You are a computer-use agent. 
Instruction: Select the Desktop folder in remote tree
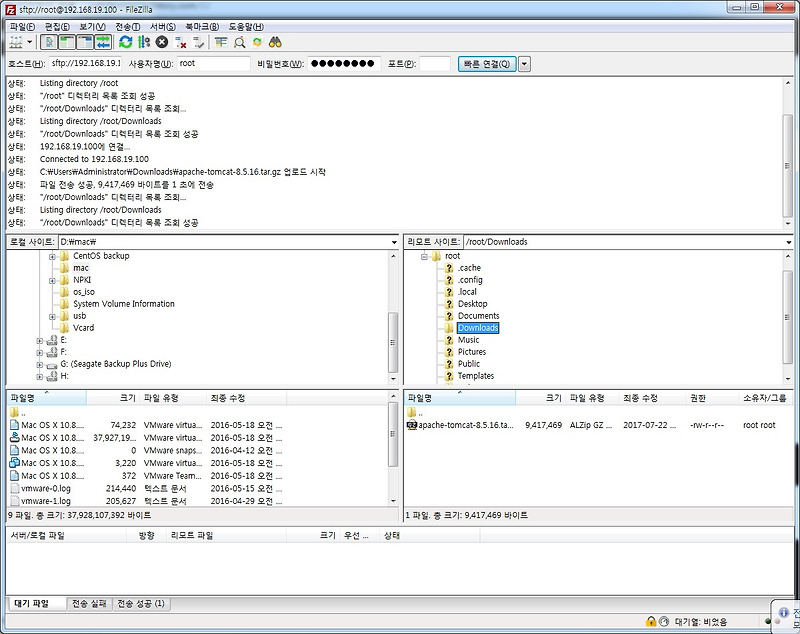tap(473, 303)
